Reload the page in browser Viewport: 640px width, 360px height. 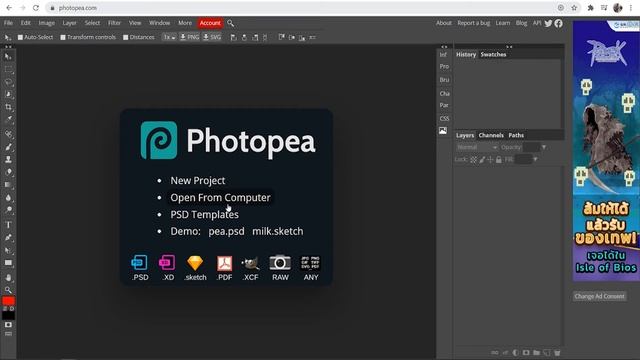point(36,8)
